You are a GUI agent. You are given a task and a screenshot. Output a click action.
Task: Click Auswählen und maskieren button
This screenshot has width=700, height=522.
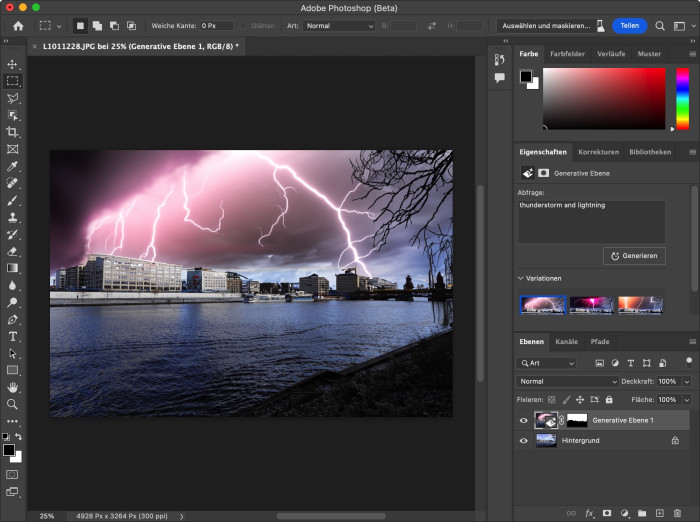[546, 26]
